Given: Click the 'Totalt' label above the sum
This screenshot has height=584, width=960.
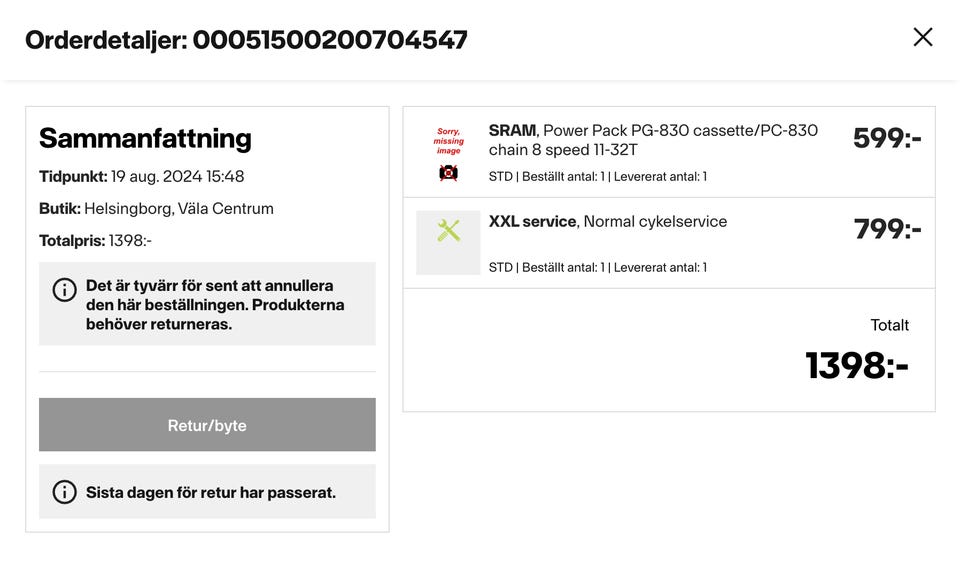Looking at the screenshot, I should tap(889, 325).
